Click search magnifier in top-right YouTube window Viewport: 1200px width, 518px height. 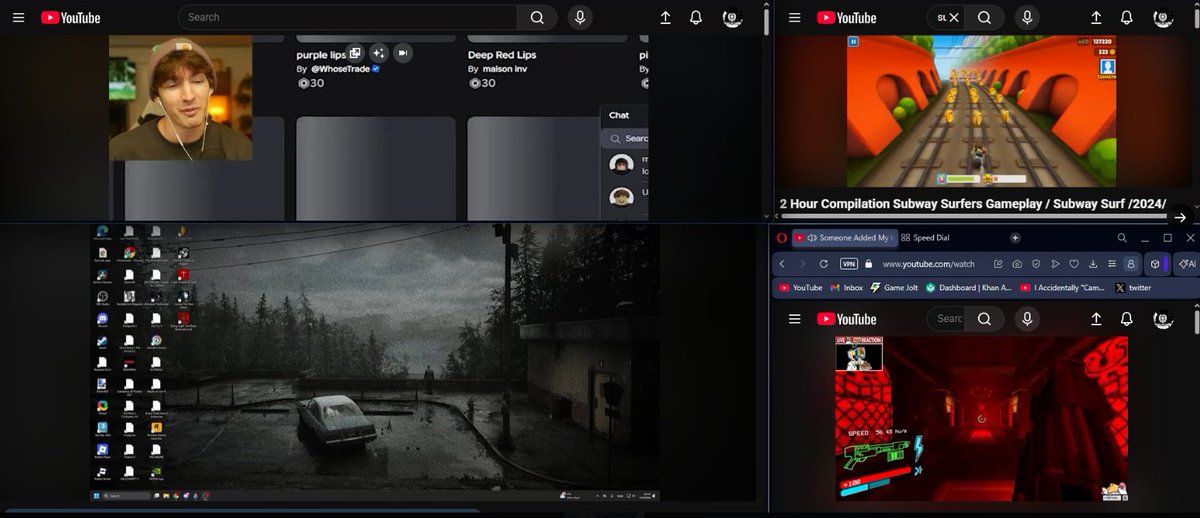984,17
